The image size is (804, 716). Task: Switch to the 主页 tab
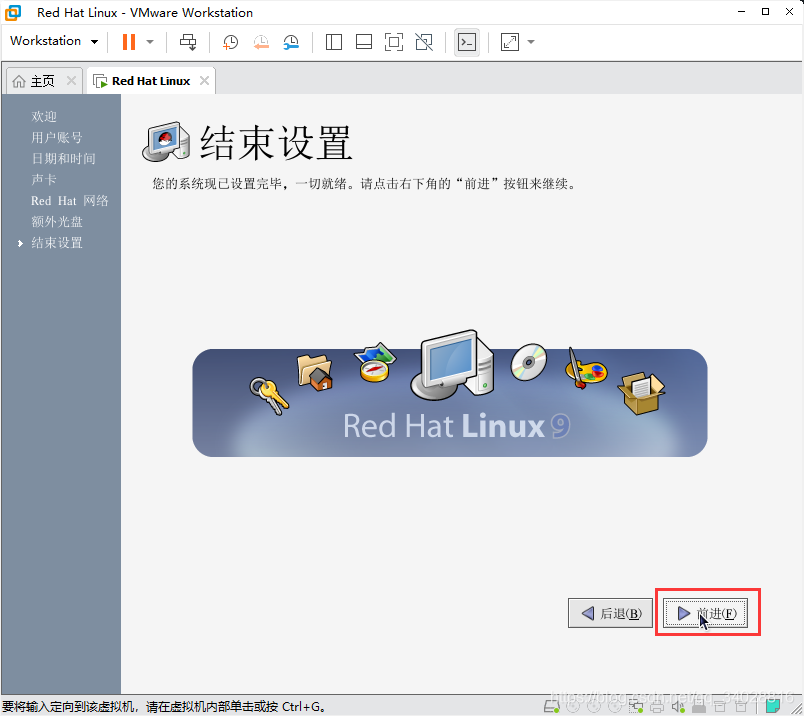pyautogui.click(x=42, y=80)
